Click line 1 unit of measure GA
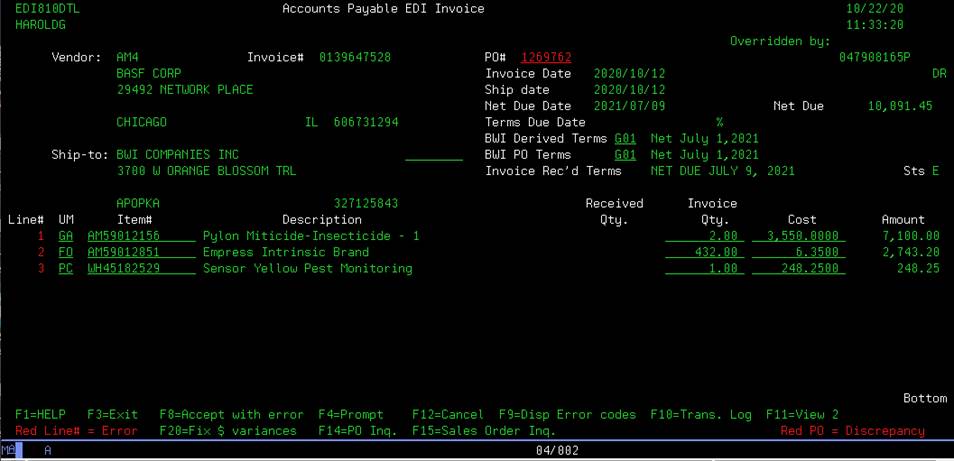This screenshot has height=461, width=954. point(66,236)
